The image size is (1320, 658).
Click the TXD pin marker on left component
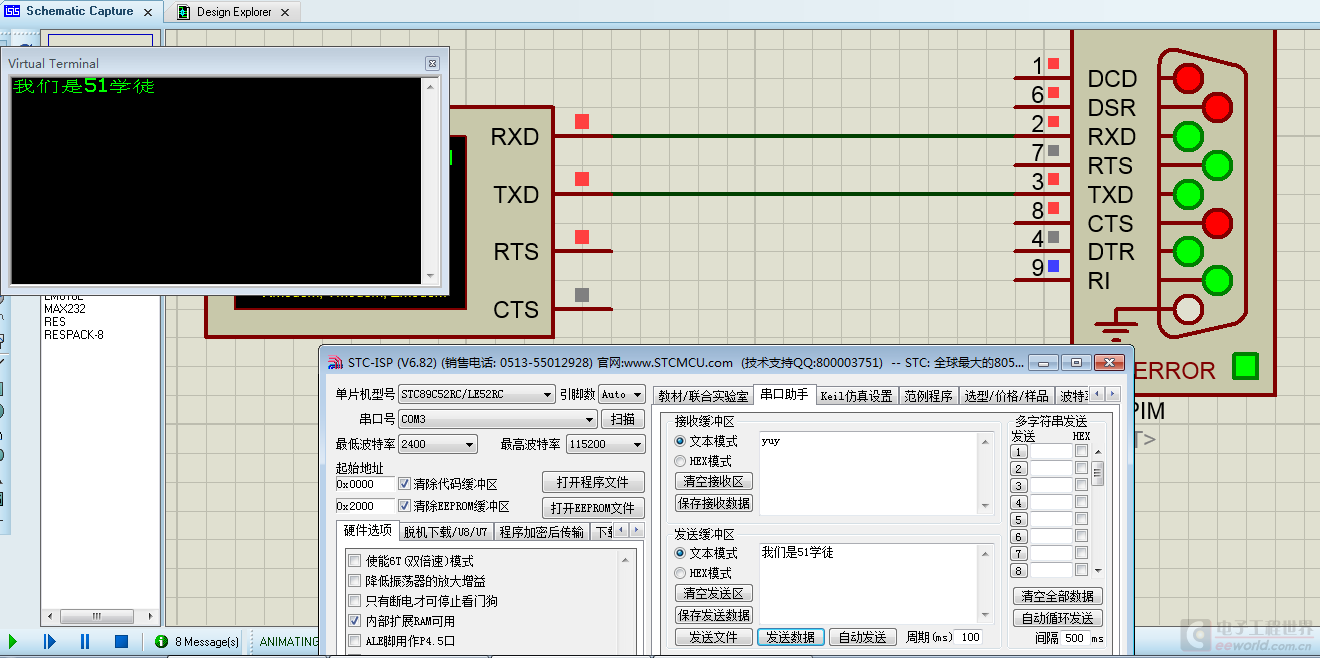(582, 180)
